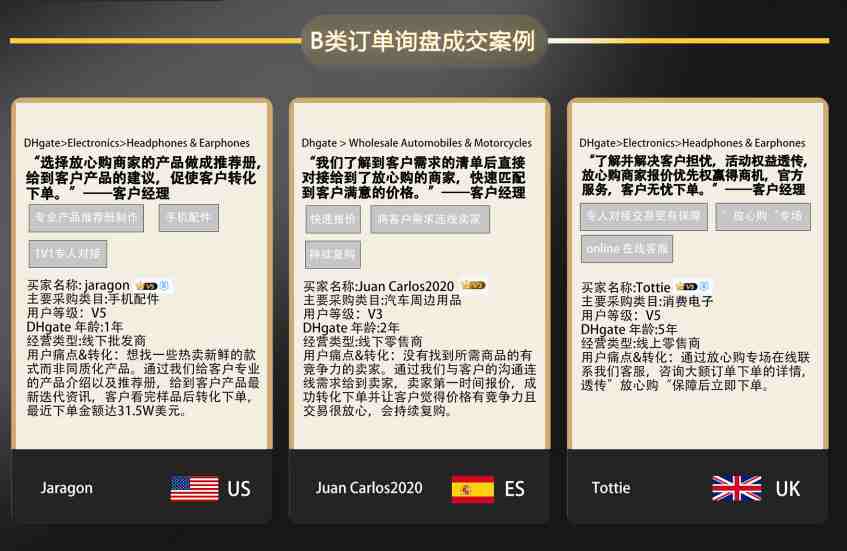Select the 手机配件 tag on Jaragon's card

pos(189,218)
